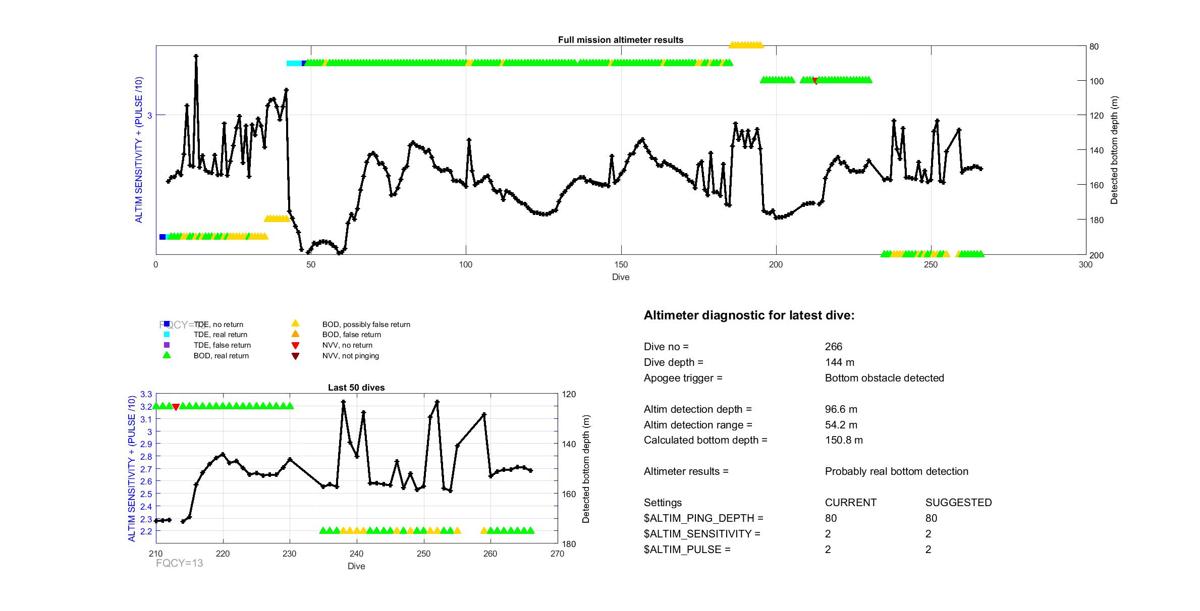Click the '$ALTIM_PING_DEPTH =' setting label
Viewport: 1200px width, 611px height.
[x=703, y=518]
